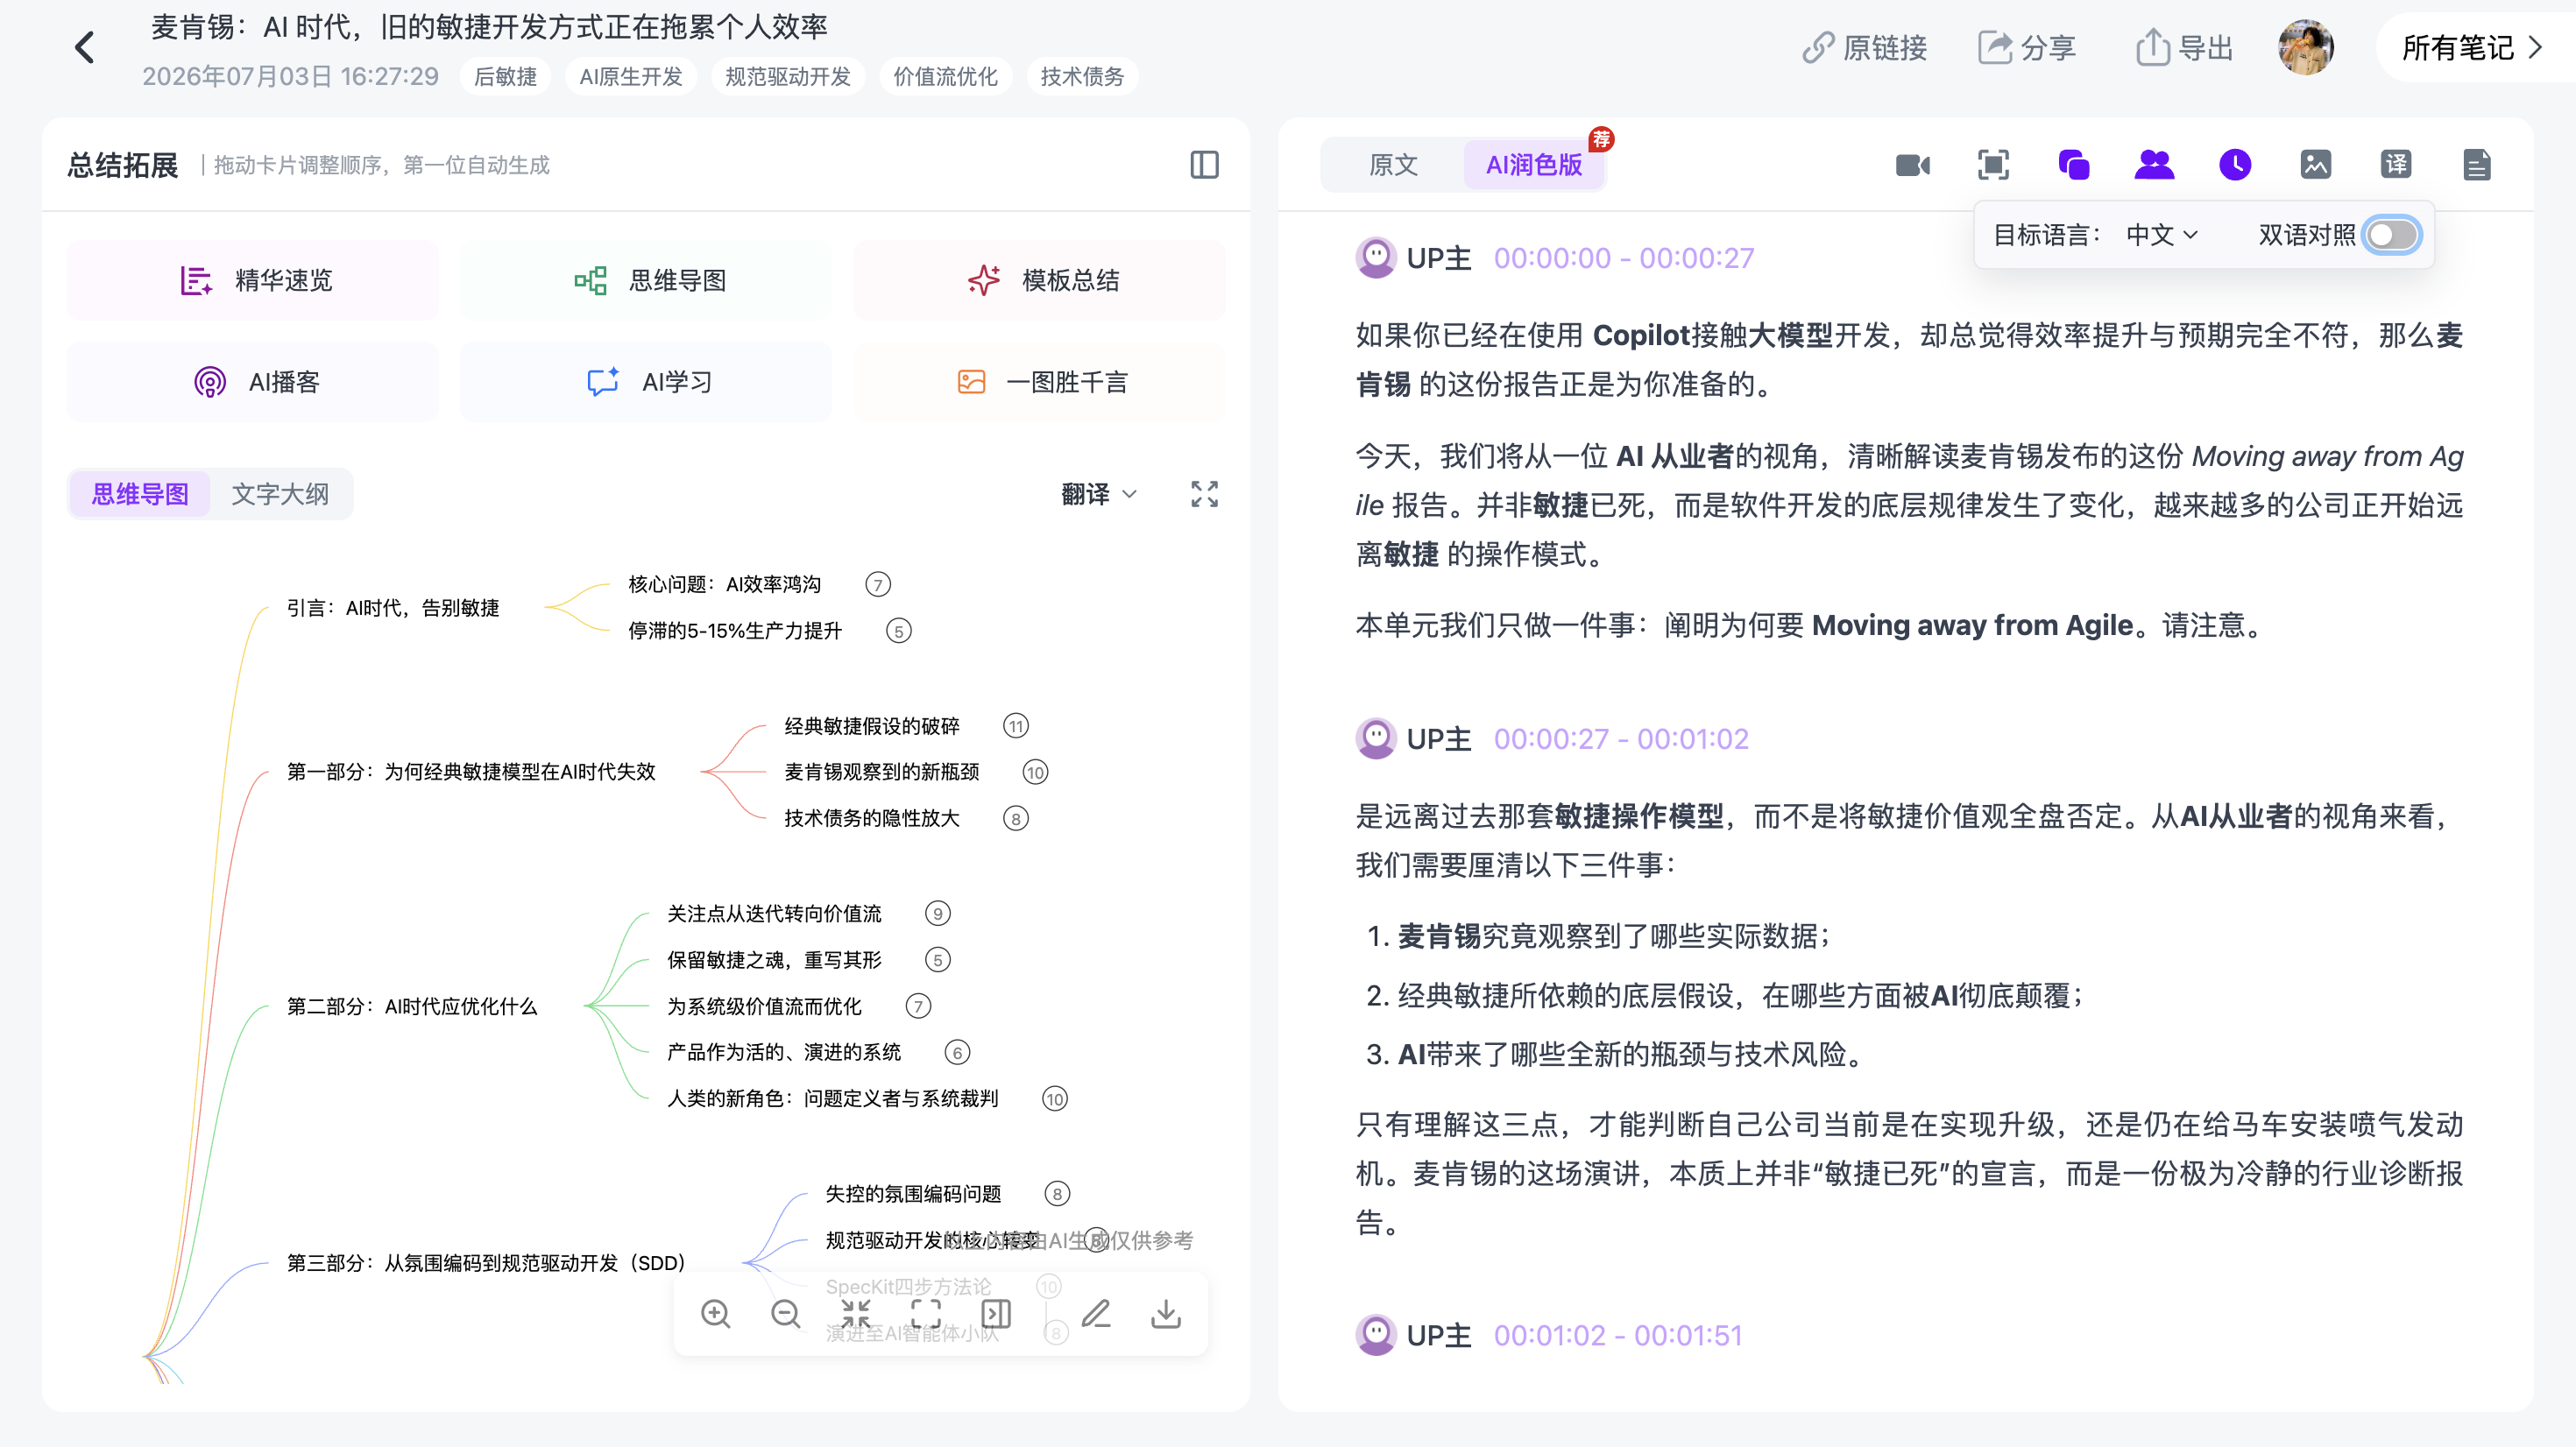Select the AI润色版 tab
Image resolution: width=2576 pixels, height=1447 pixels.
point(1534,165)
